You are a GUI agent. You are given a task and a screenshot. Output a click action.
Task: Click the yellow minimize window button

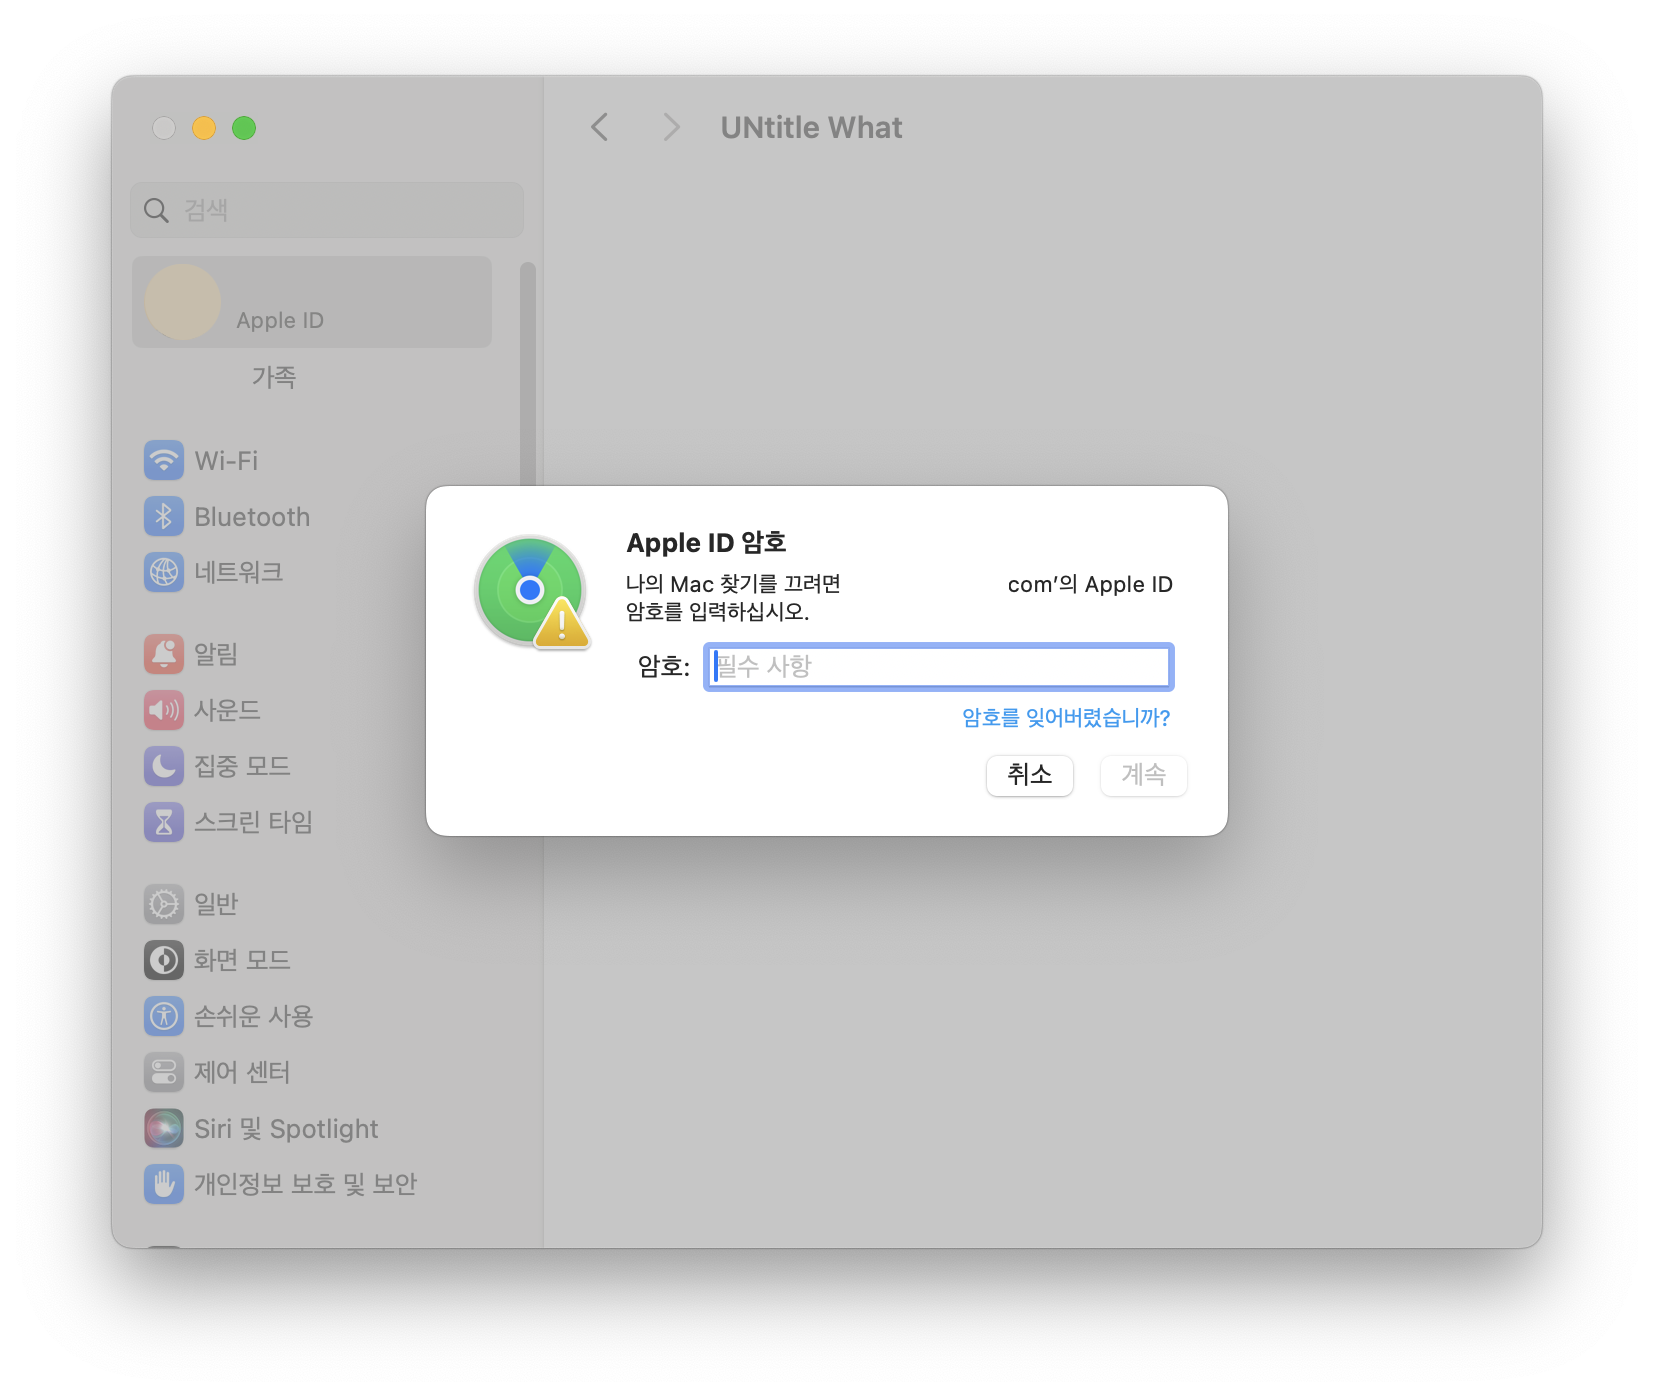[x=204, y=128]
